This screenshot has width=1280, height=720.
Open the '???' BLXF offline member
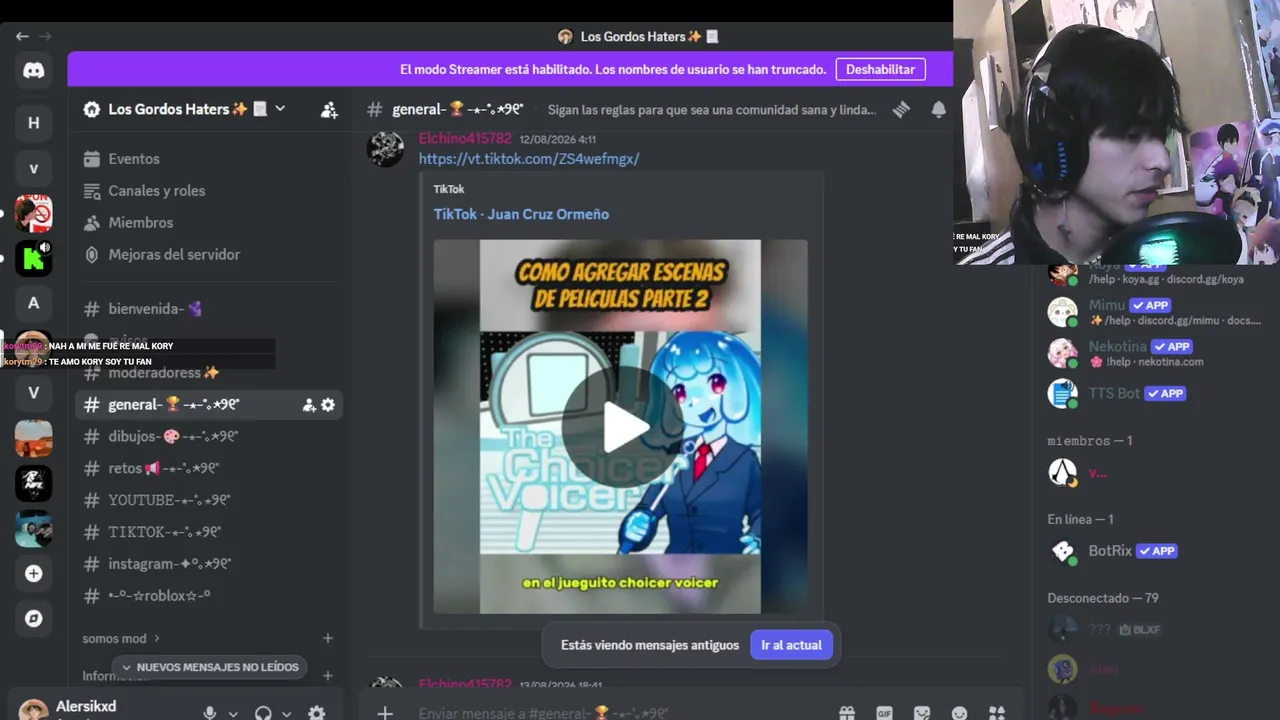(x=1155, y=630)
